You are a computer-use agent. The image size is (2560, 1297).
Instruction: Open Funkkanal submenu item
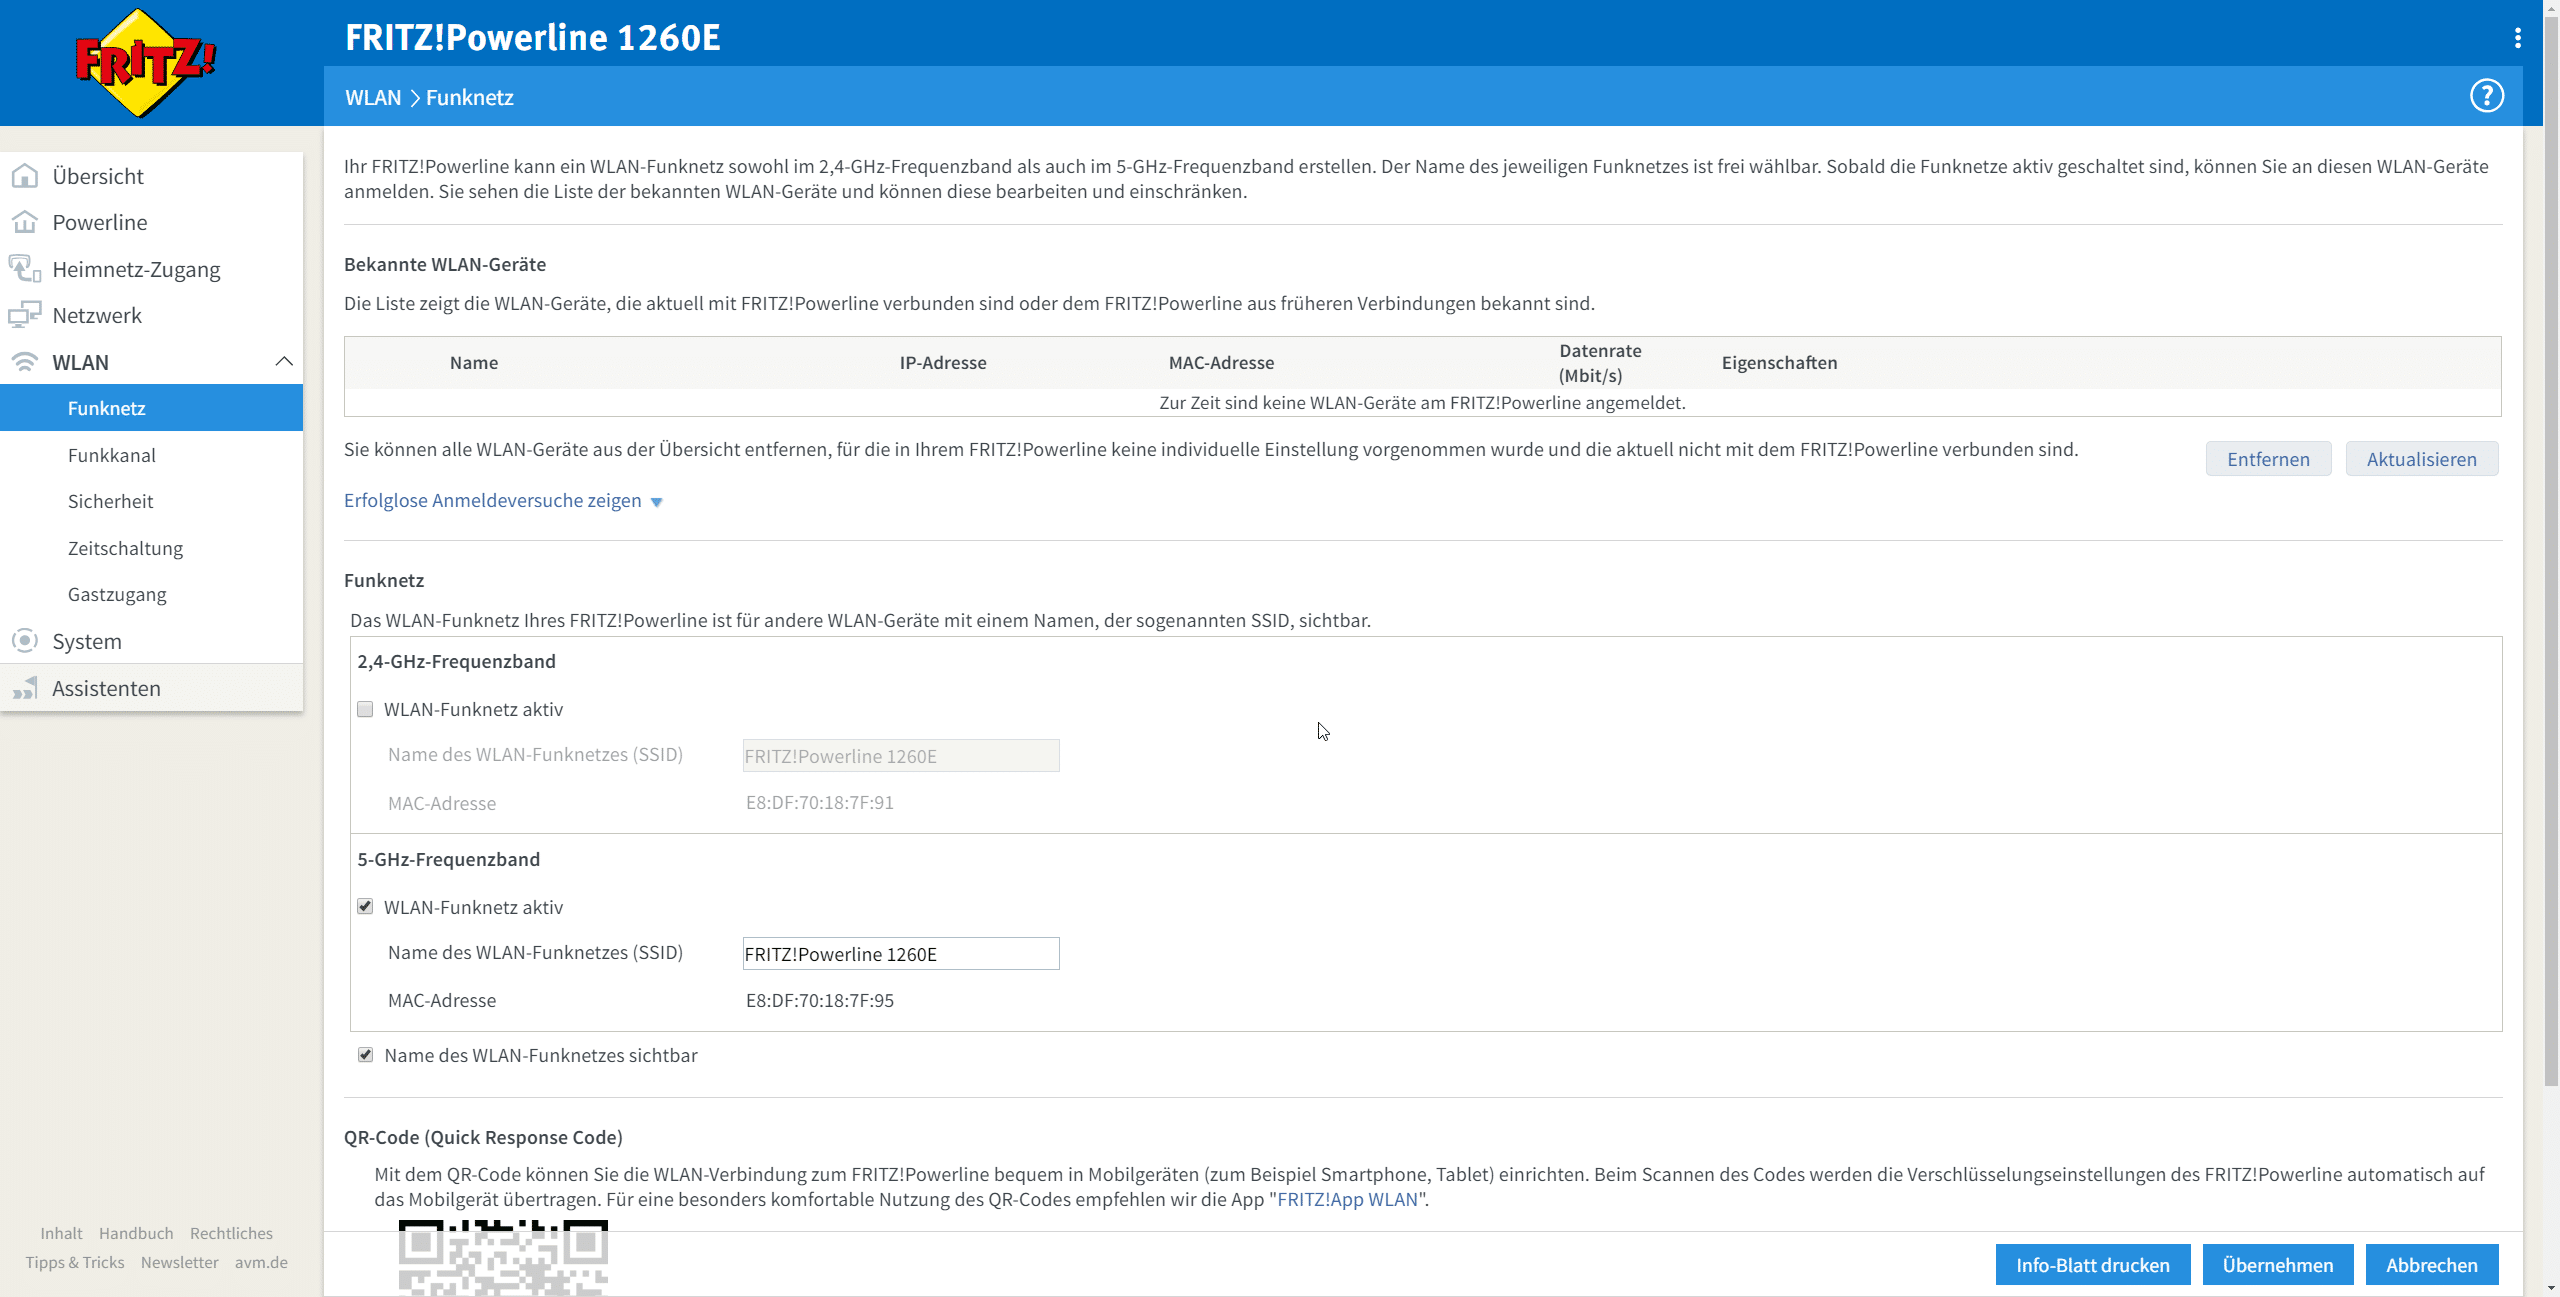click(x=112, y=455)
